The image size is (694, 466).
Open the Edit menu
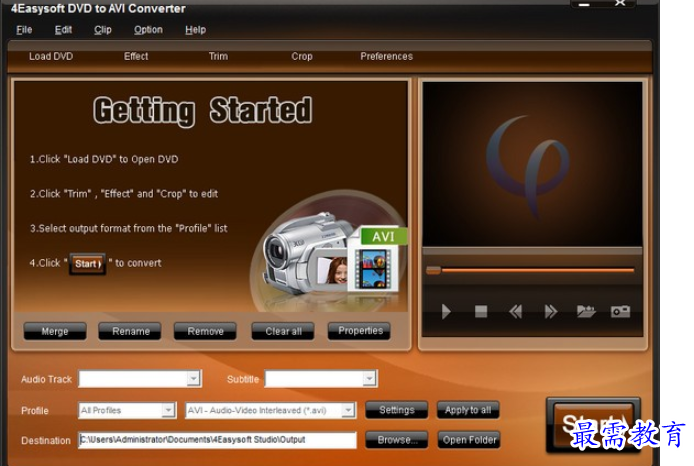(x=63, y=30)
